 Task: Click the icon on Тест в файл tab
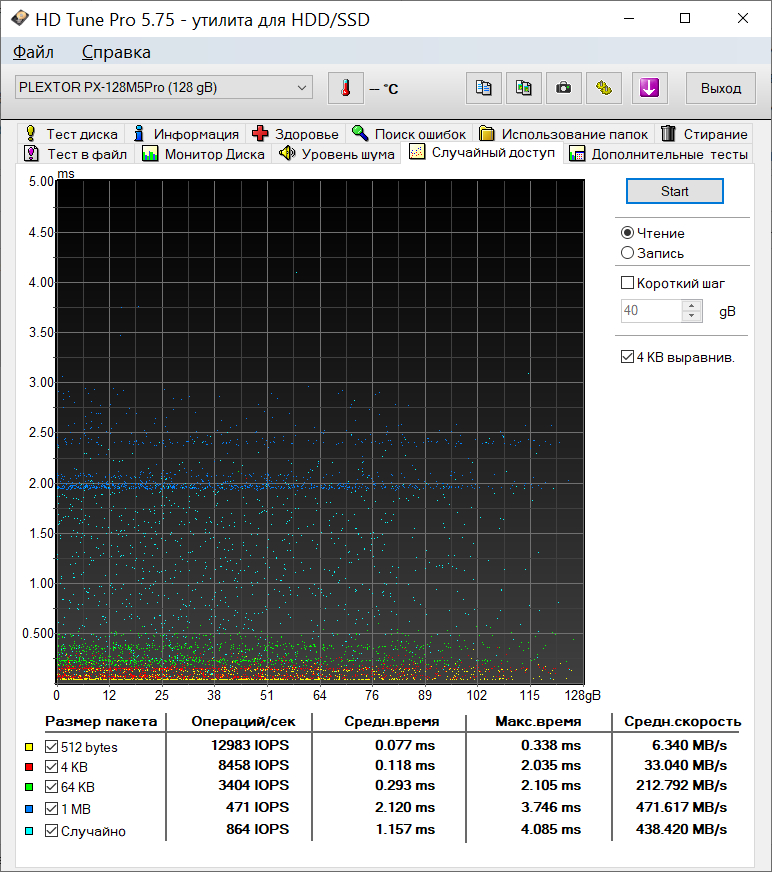click(x=32, y=153)
